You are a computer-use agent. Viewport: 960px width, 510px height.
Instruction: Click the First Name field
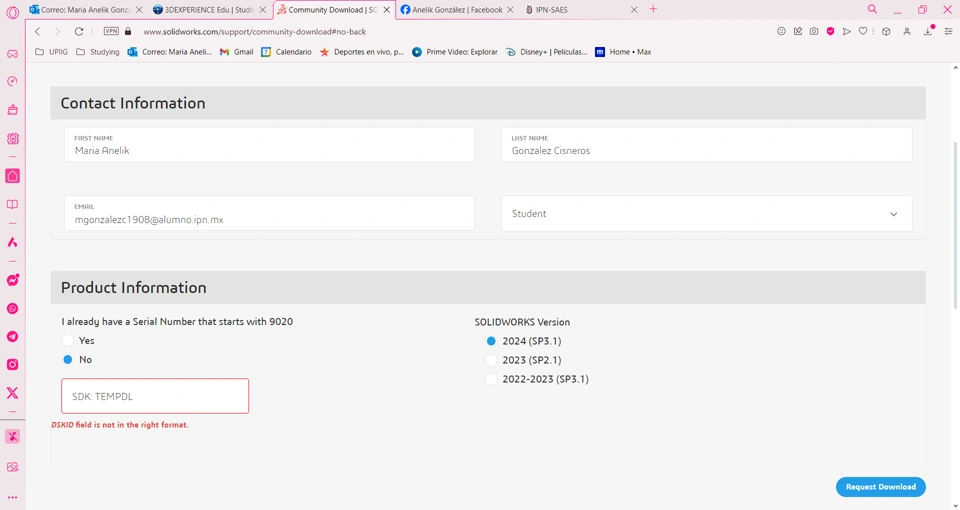pos(269,144)
